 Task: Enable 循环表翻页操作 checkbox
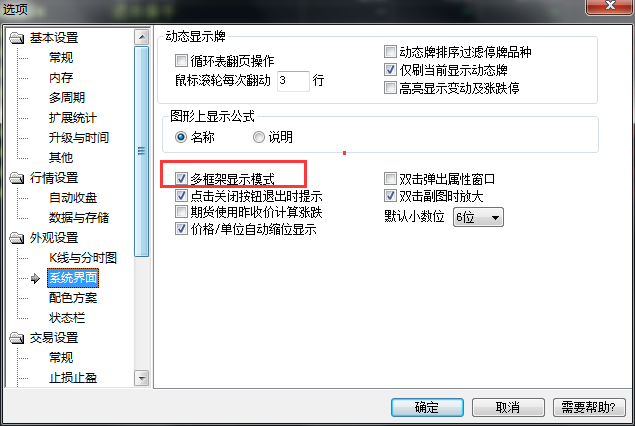pos(181,61)
